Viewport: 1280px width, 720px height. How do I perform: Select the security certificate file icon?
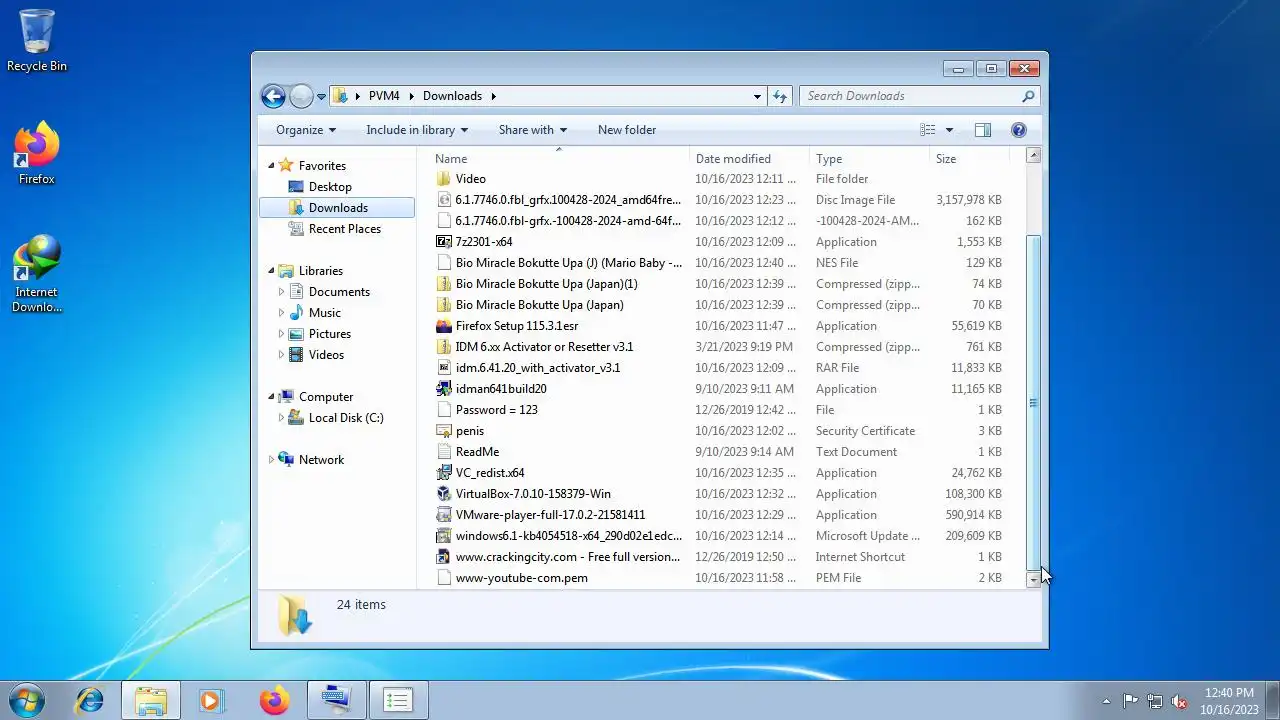(x=445, y=431)
